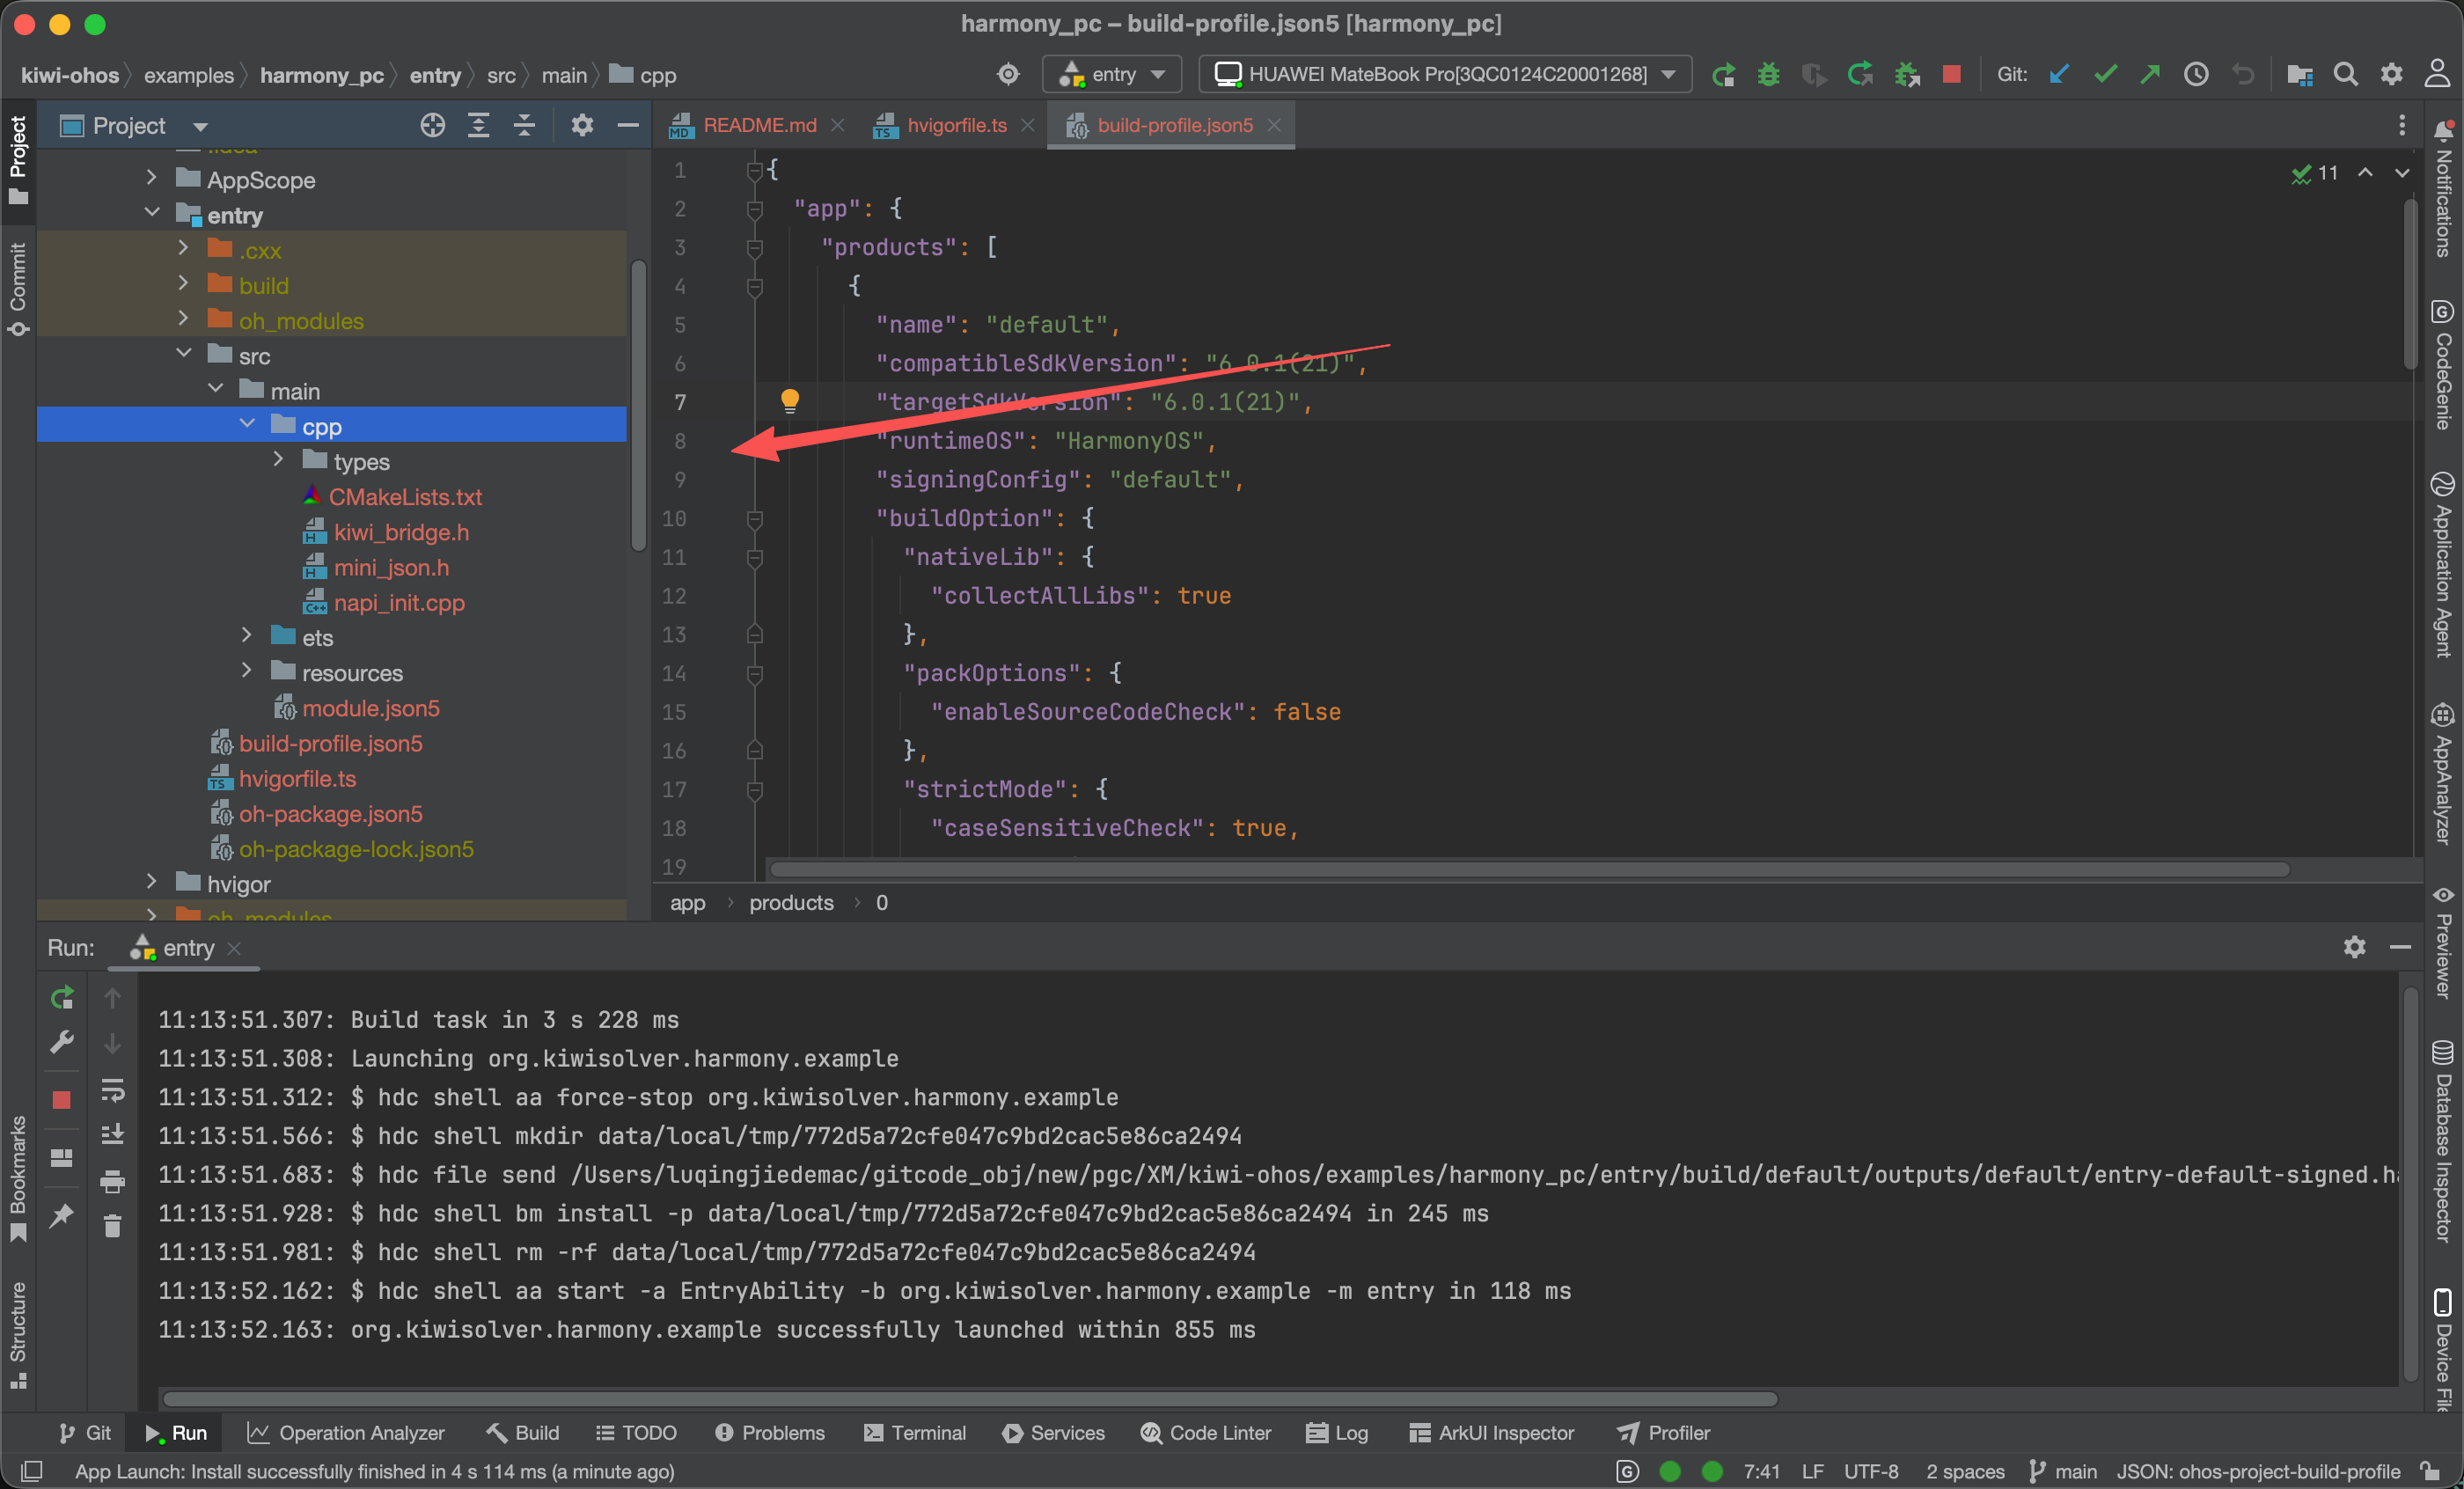
Task: Open IDE settings gear in top toolbar
Action: click(x=2391, y=75)
